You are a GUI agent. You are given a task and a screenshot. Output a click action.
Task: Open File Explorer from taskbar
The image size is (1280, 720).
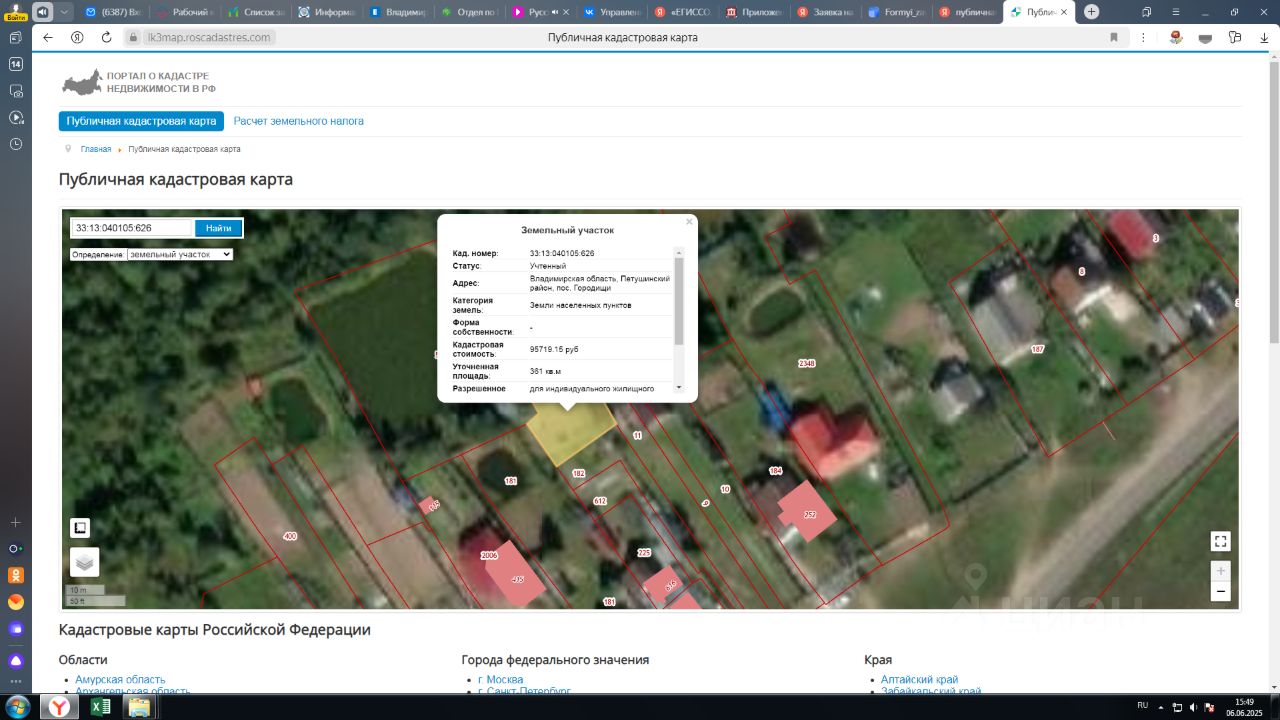point(139,707)
